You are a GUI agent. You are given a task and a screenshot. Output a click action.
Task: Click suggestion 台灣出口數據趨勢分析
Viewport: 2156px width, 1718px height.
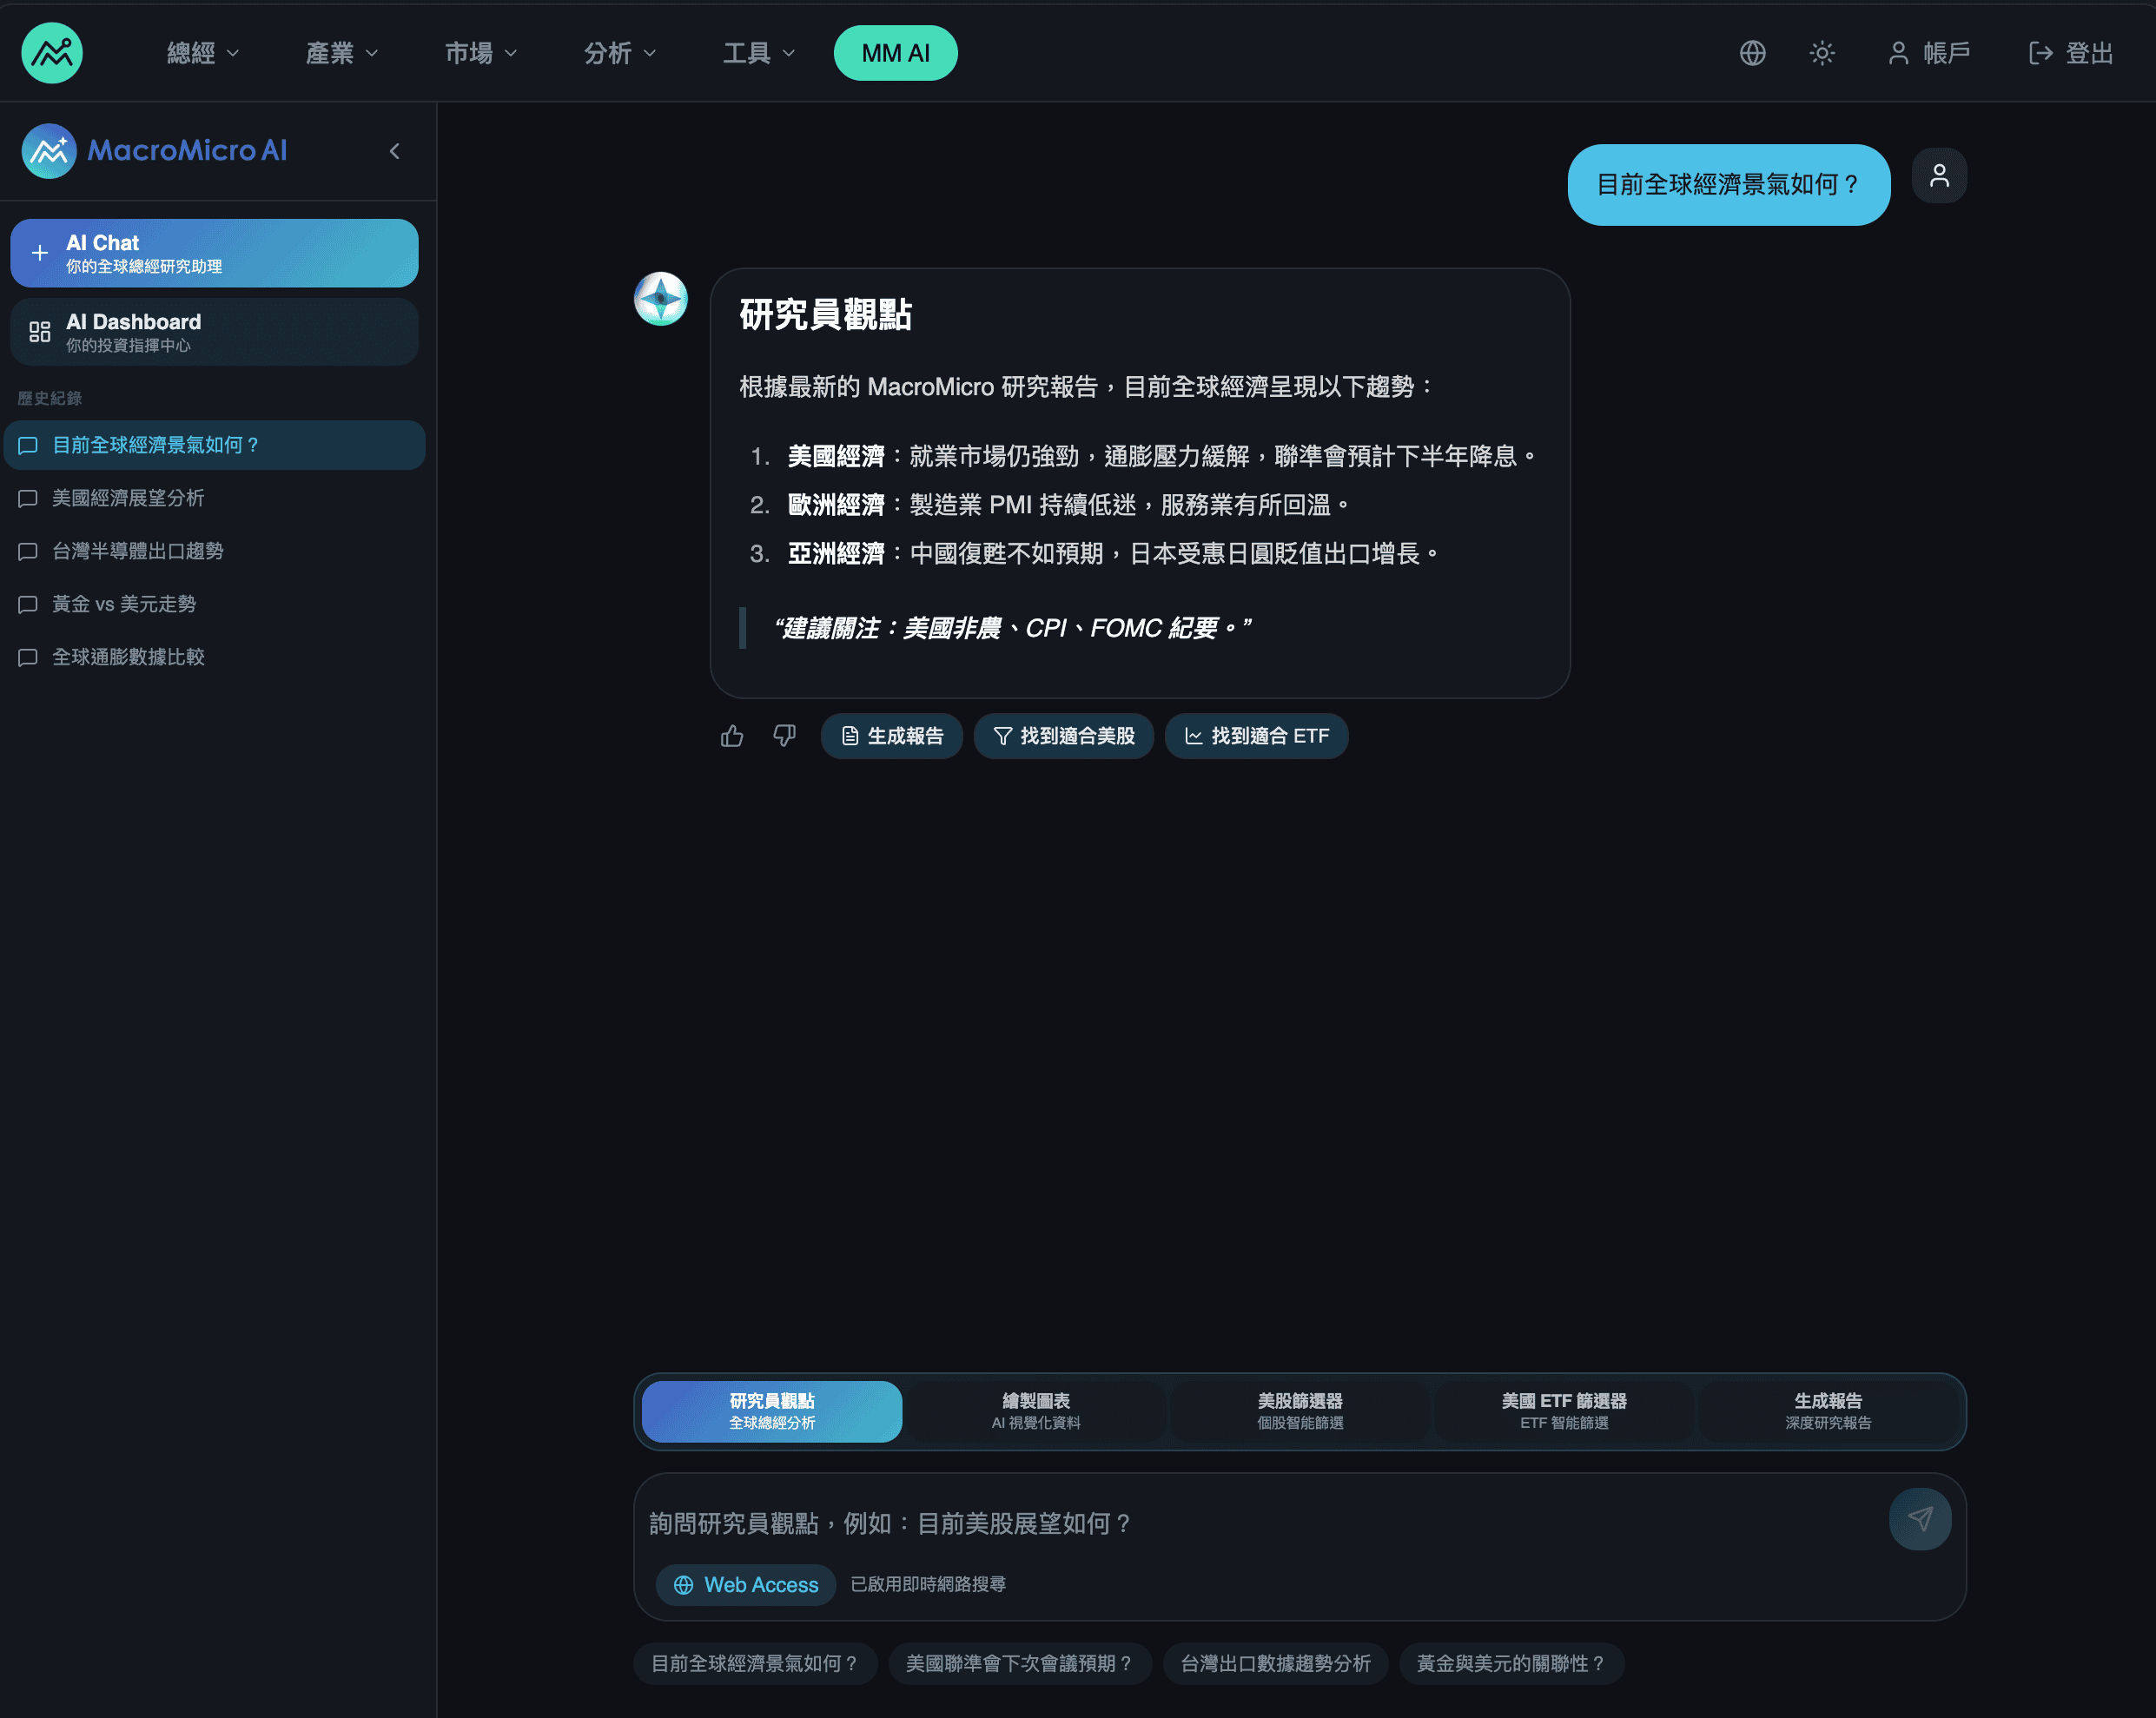[1275, 1663]
